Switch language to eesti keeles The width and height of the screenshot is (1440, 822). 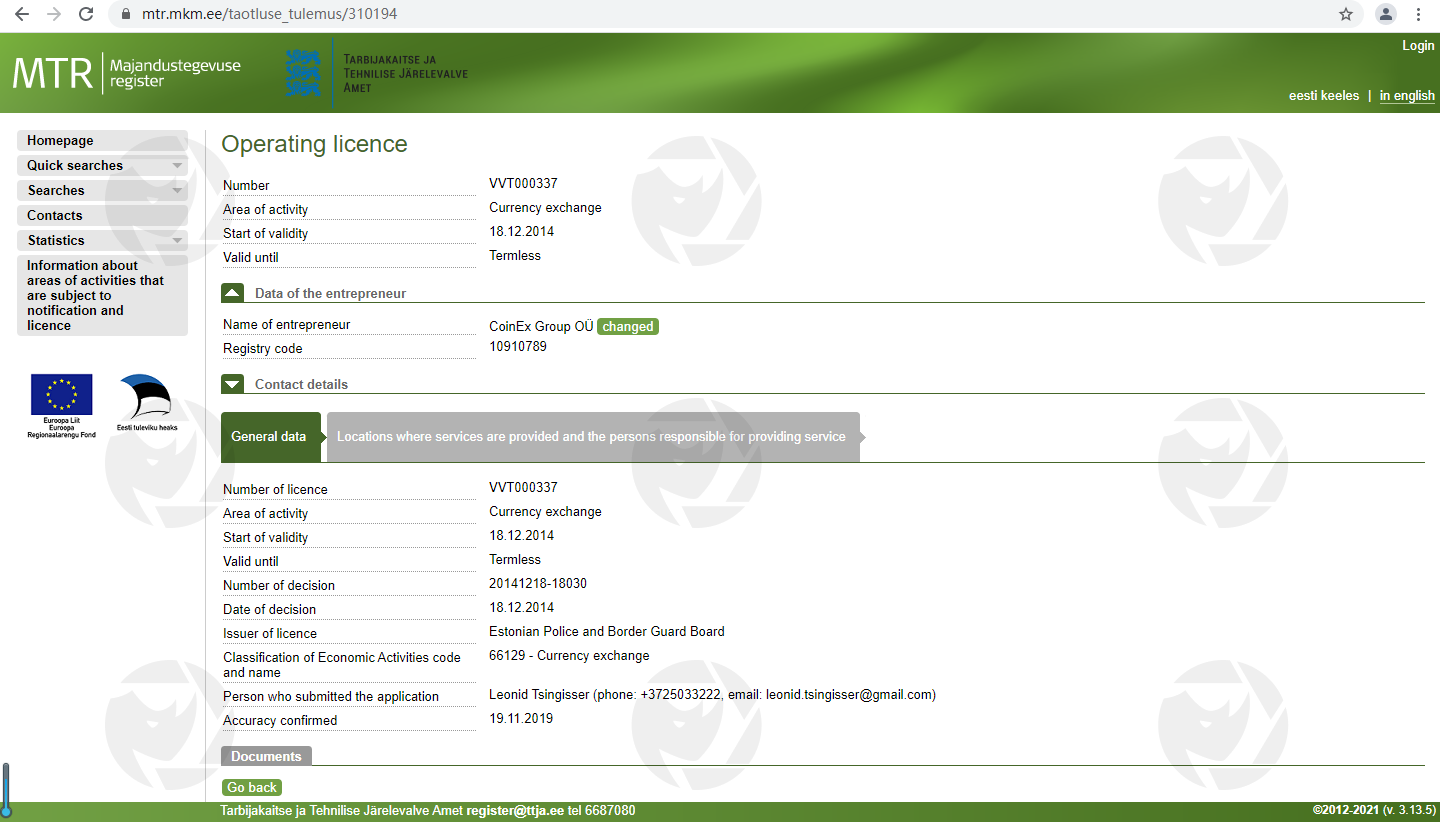[1323, 96]
